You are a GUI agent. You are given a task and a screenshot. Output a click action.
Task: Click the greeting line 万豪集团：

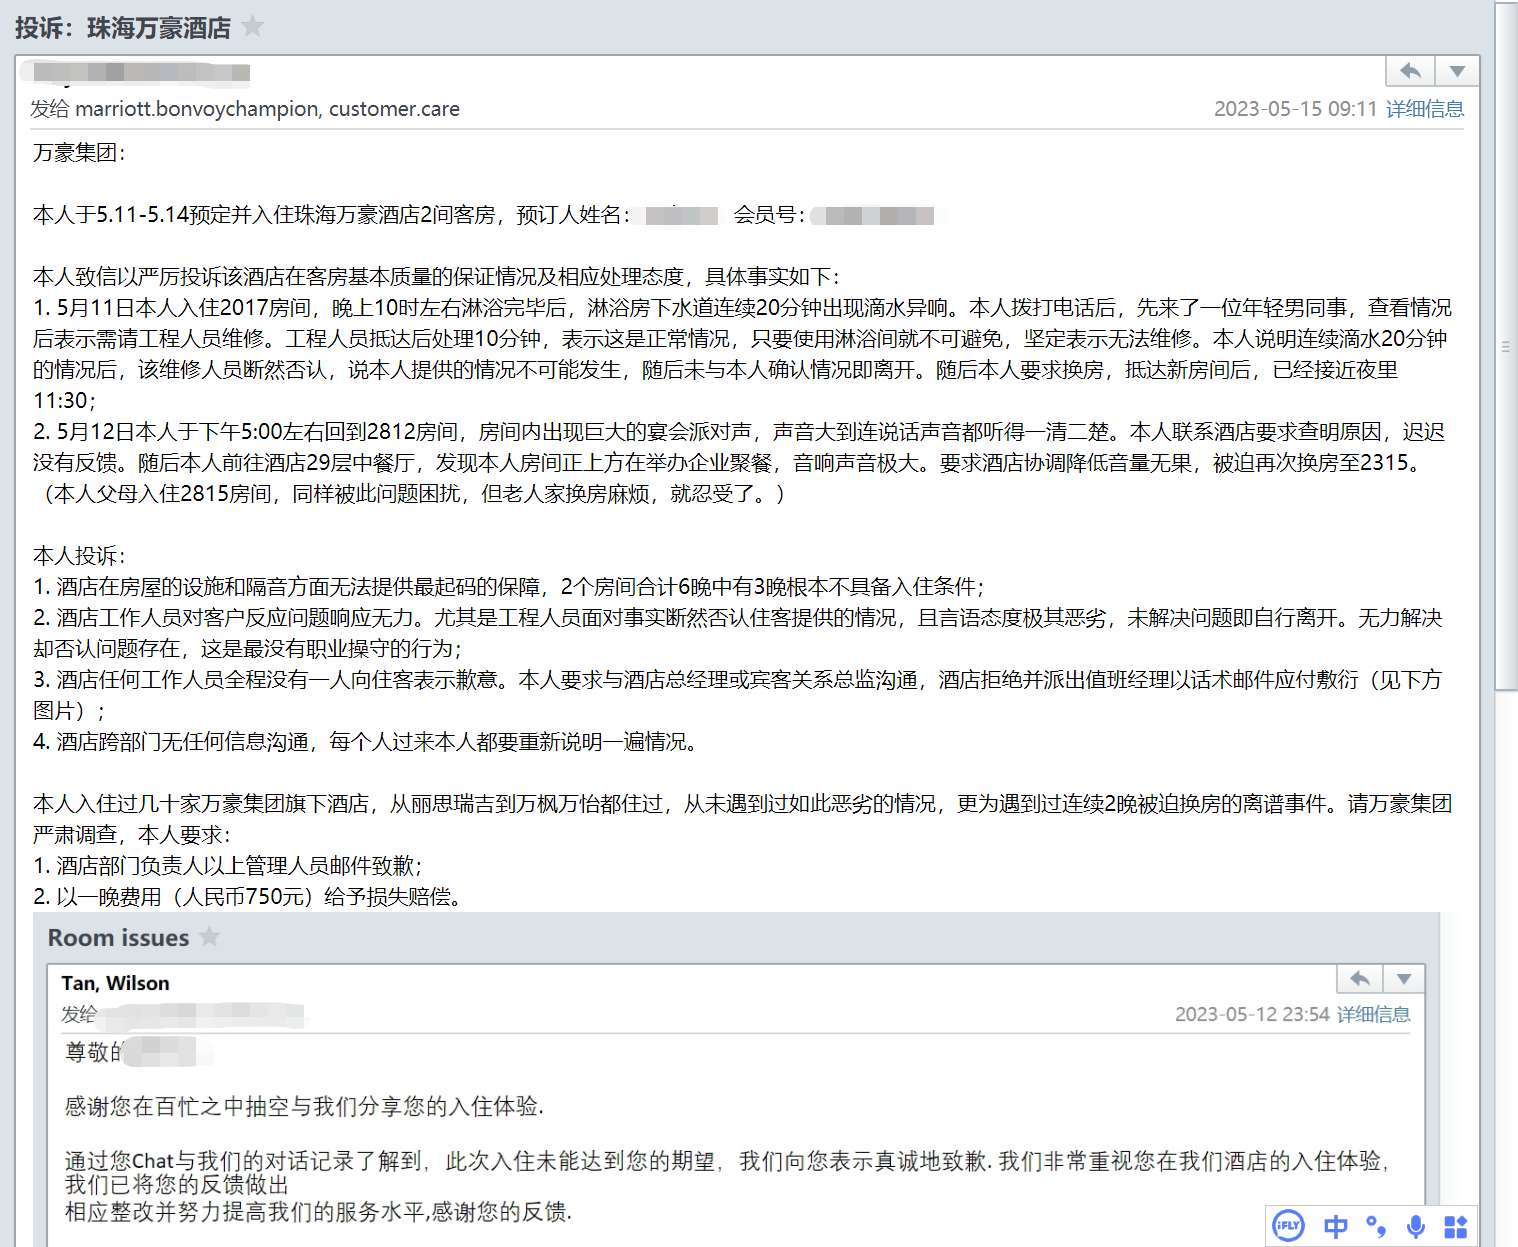tap(79, 153)
